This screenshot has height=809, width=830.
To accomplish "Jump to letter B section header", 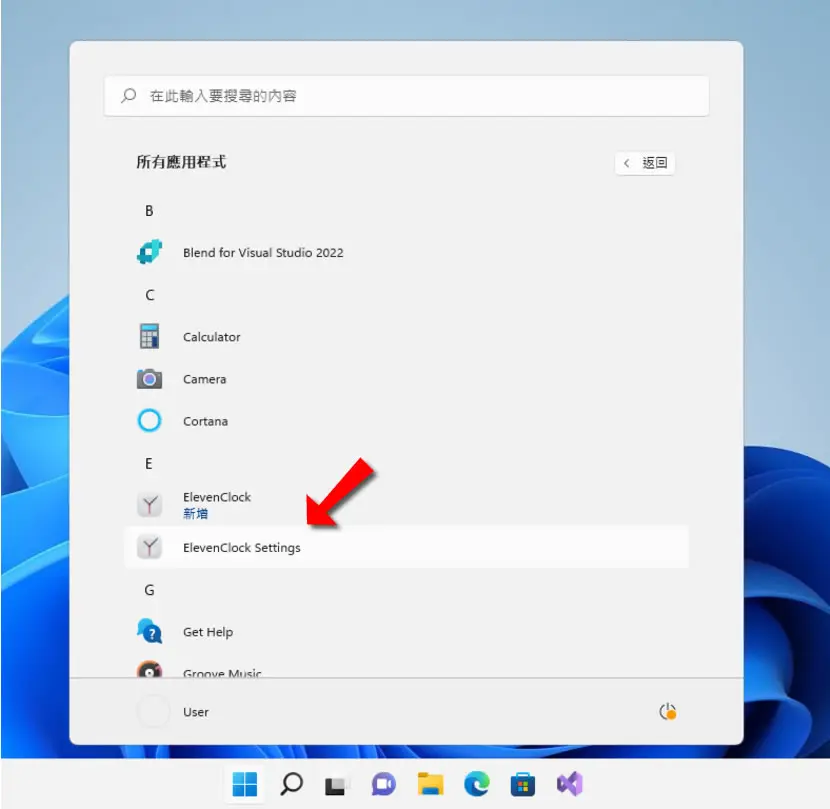I will [x=149, y=211].
